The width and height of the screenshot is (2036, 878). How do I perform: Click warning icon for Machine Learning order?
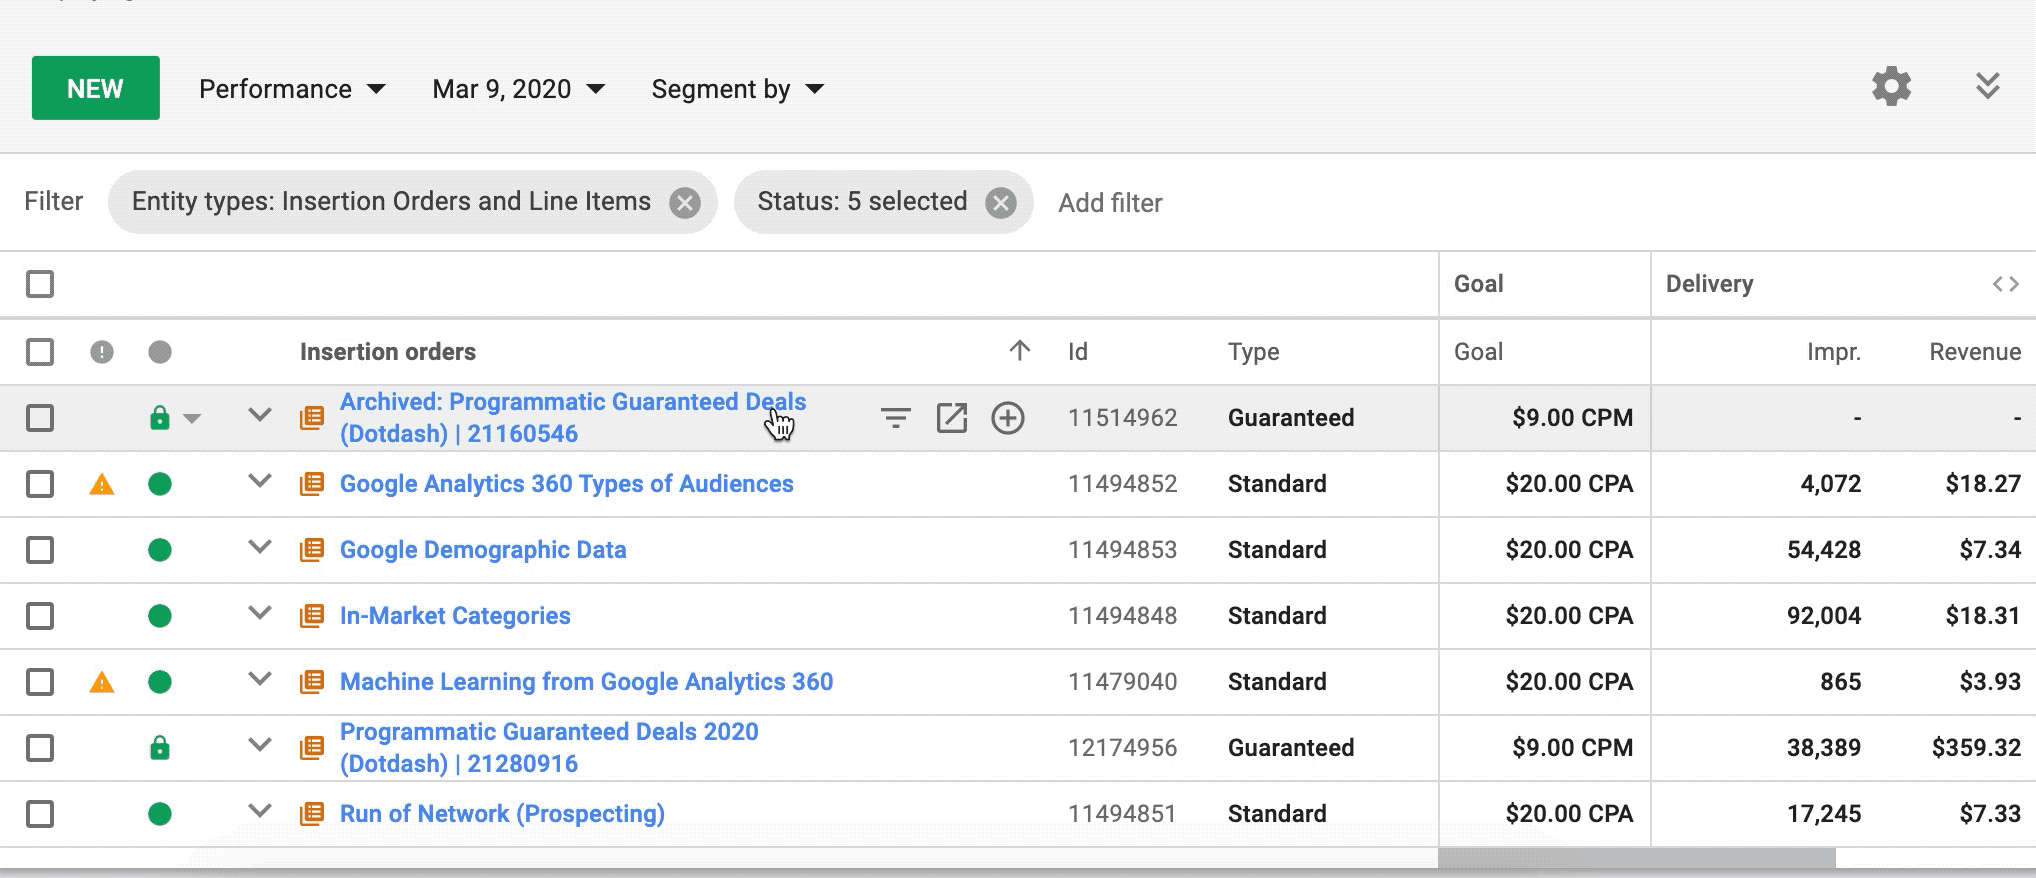coord(102,683)
